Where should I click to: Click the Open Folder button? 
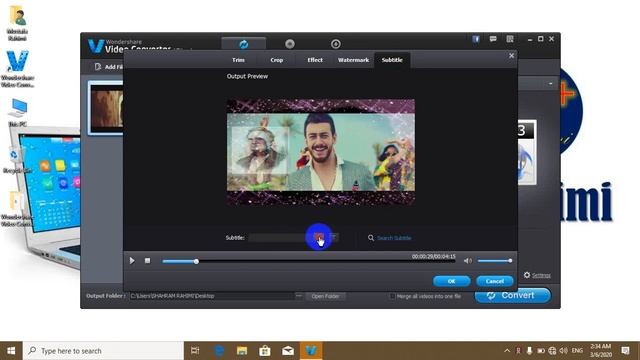(x=325, y=296)
